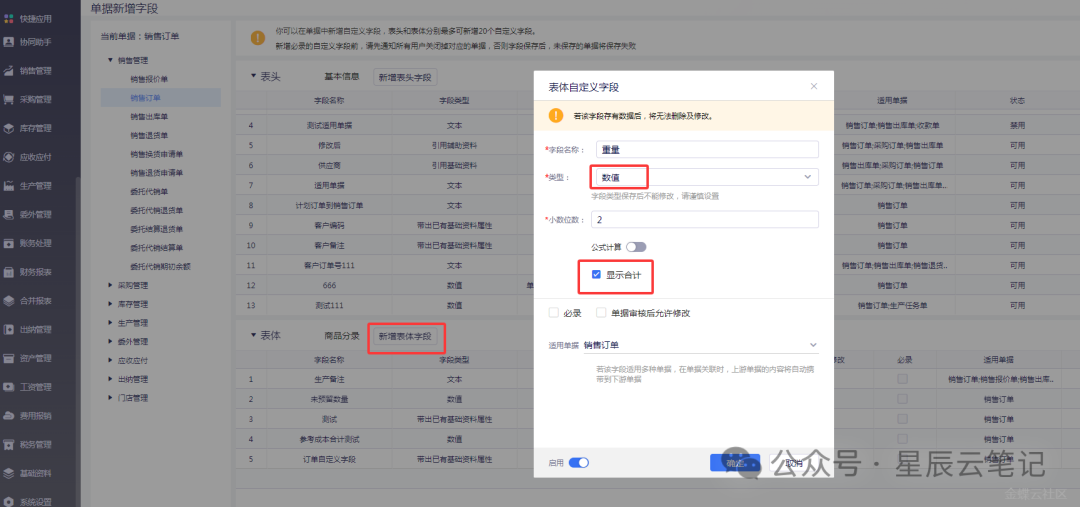Click the 新增表头字段 button

coord(404,77)
